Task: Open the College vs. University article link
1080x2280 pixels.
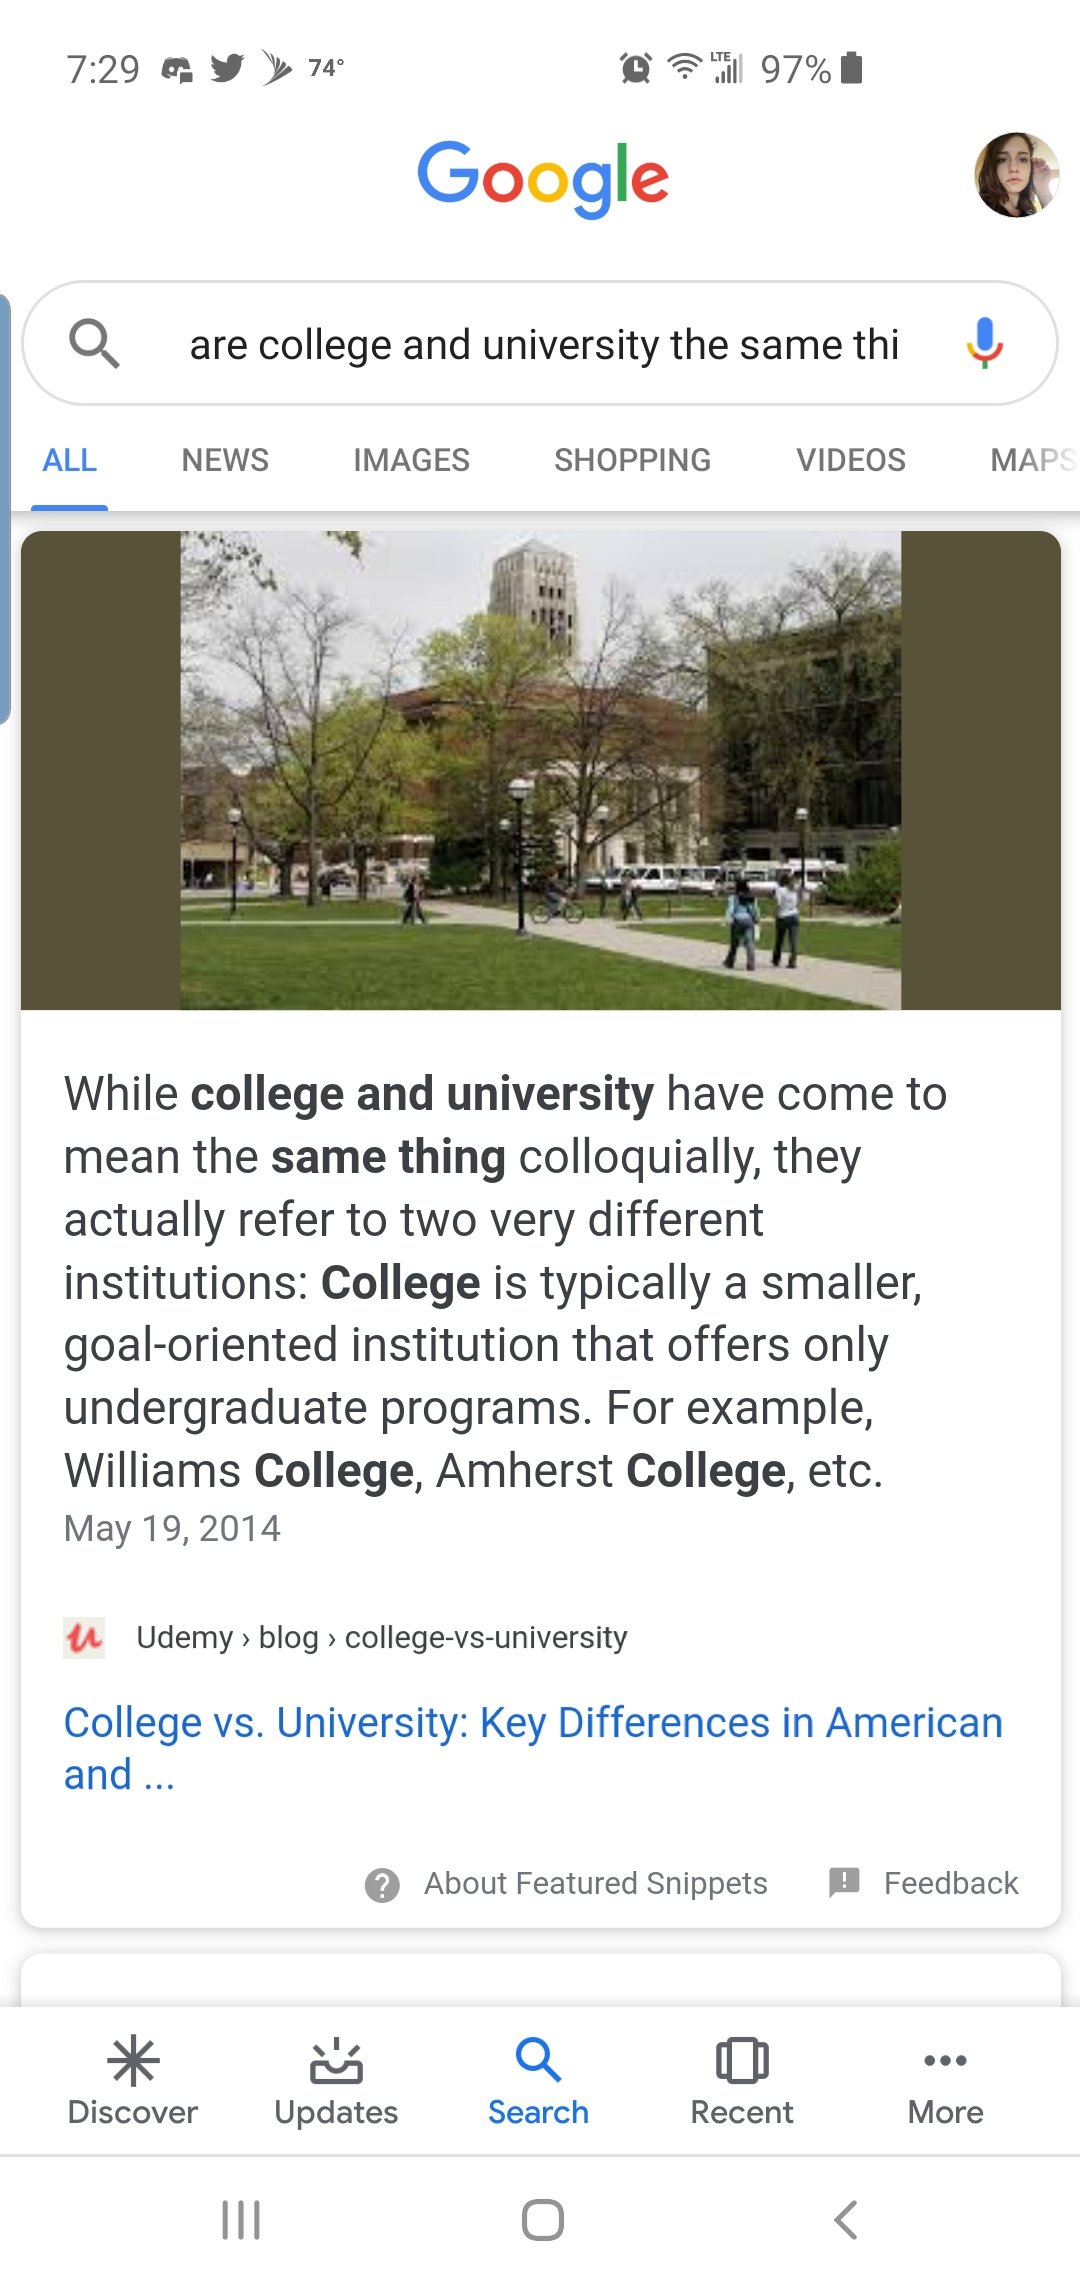Action: click(x=532, y=1748)
